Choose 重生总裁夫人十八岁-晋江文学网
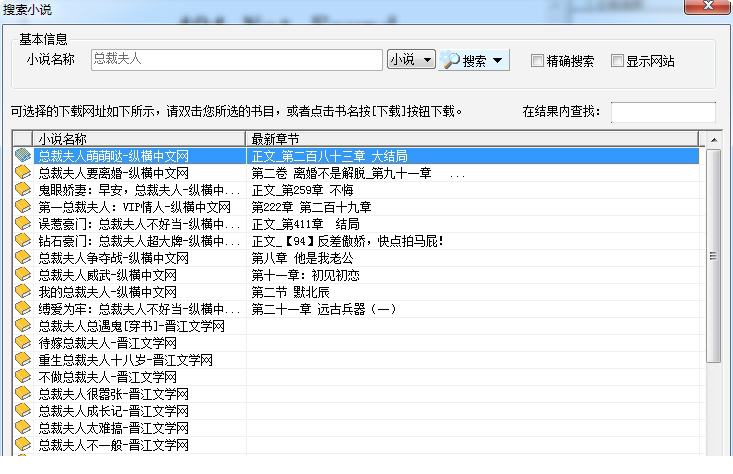 pyautogui.click(x=125, y=360)
